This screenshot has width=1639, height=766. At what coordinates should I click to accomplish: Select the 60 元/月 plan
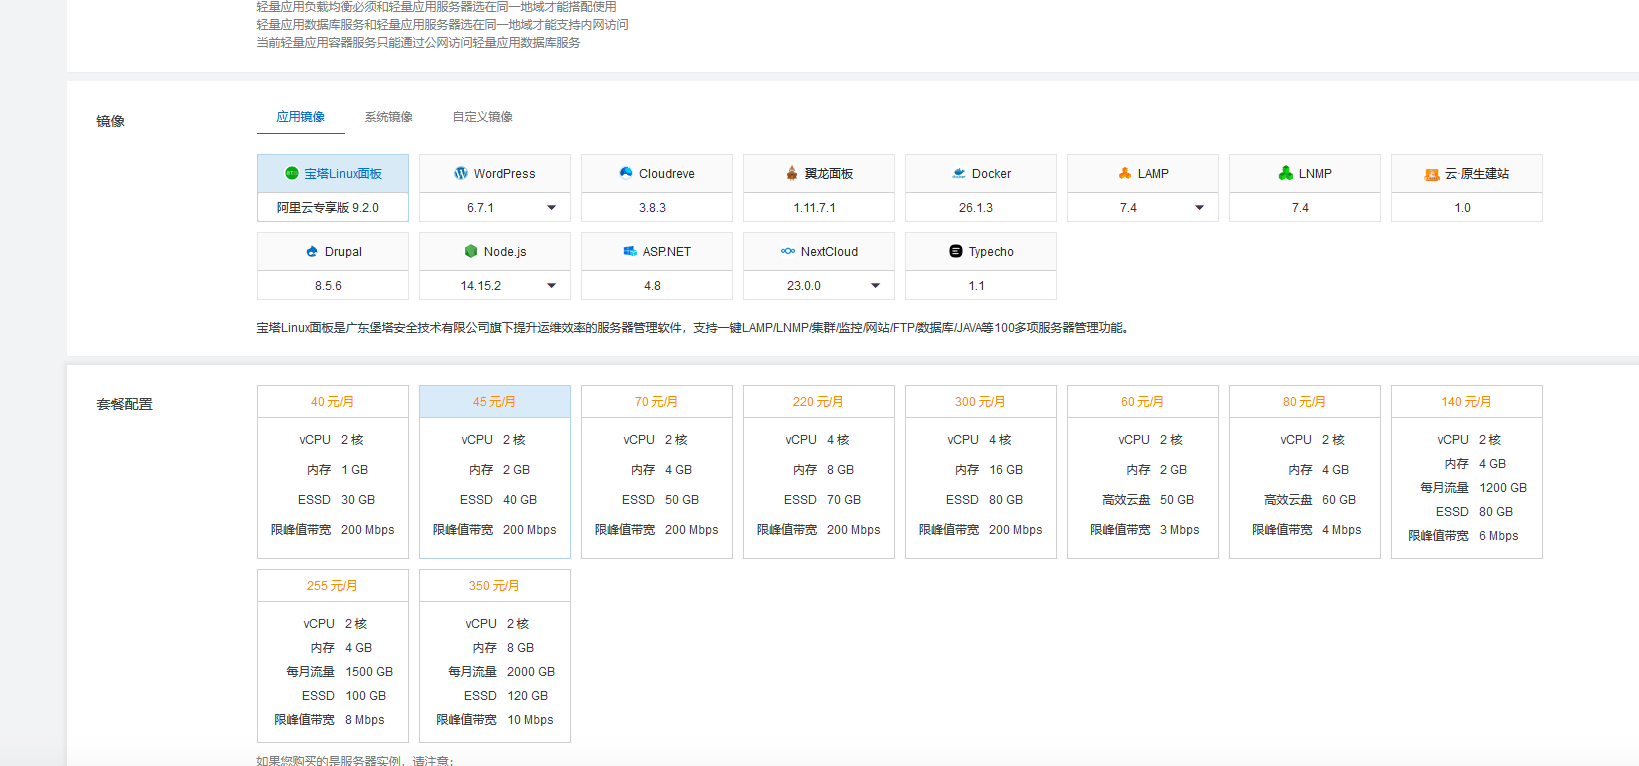(x=1143, y=472)
